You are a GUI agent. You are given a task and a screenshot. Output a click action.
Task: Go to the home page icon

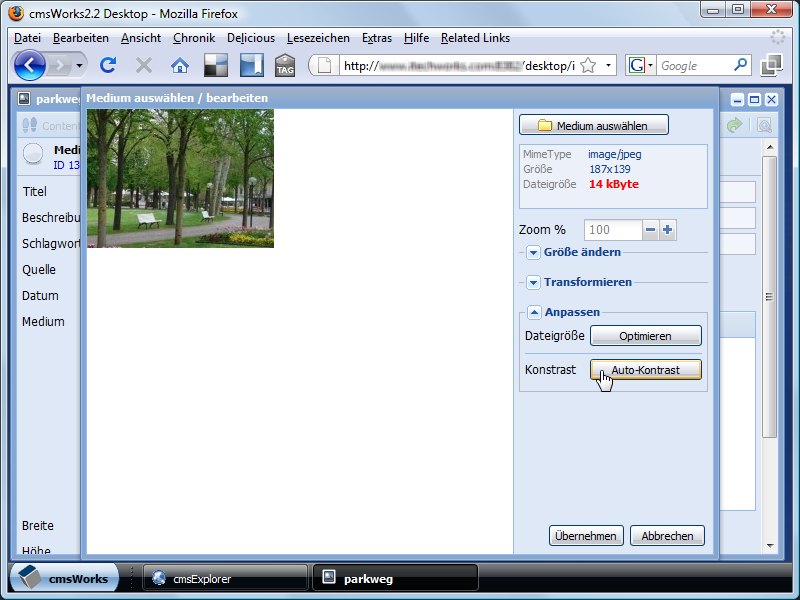[180, 65]
